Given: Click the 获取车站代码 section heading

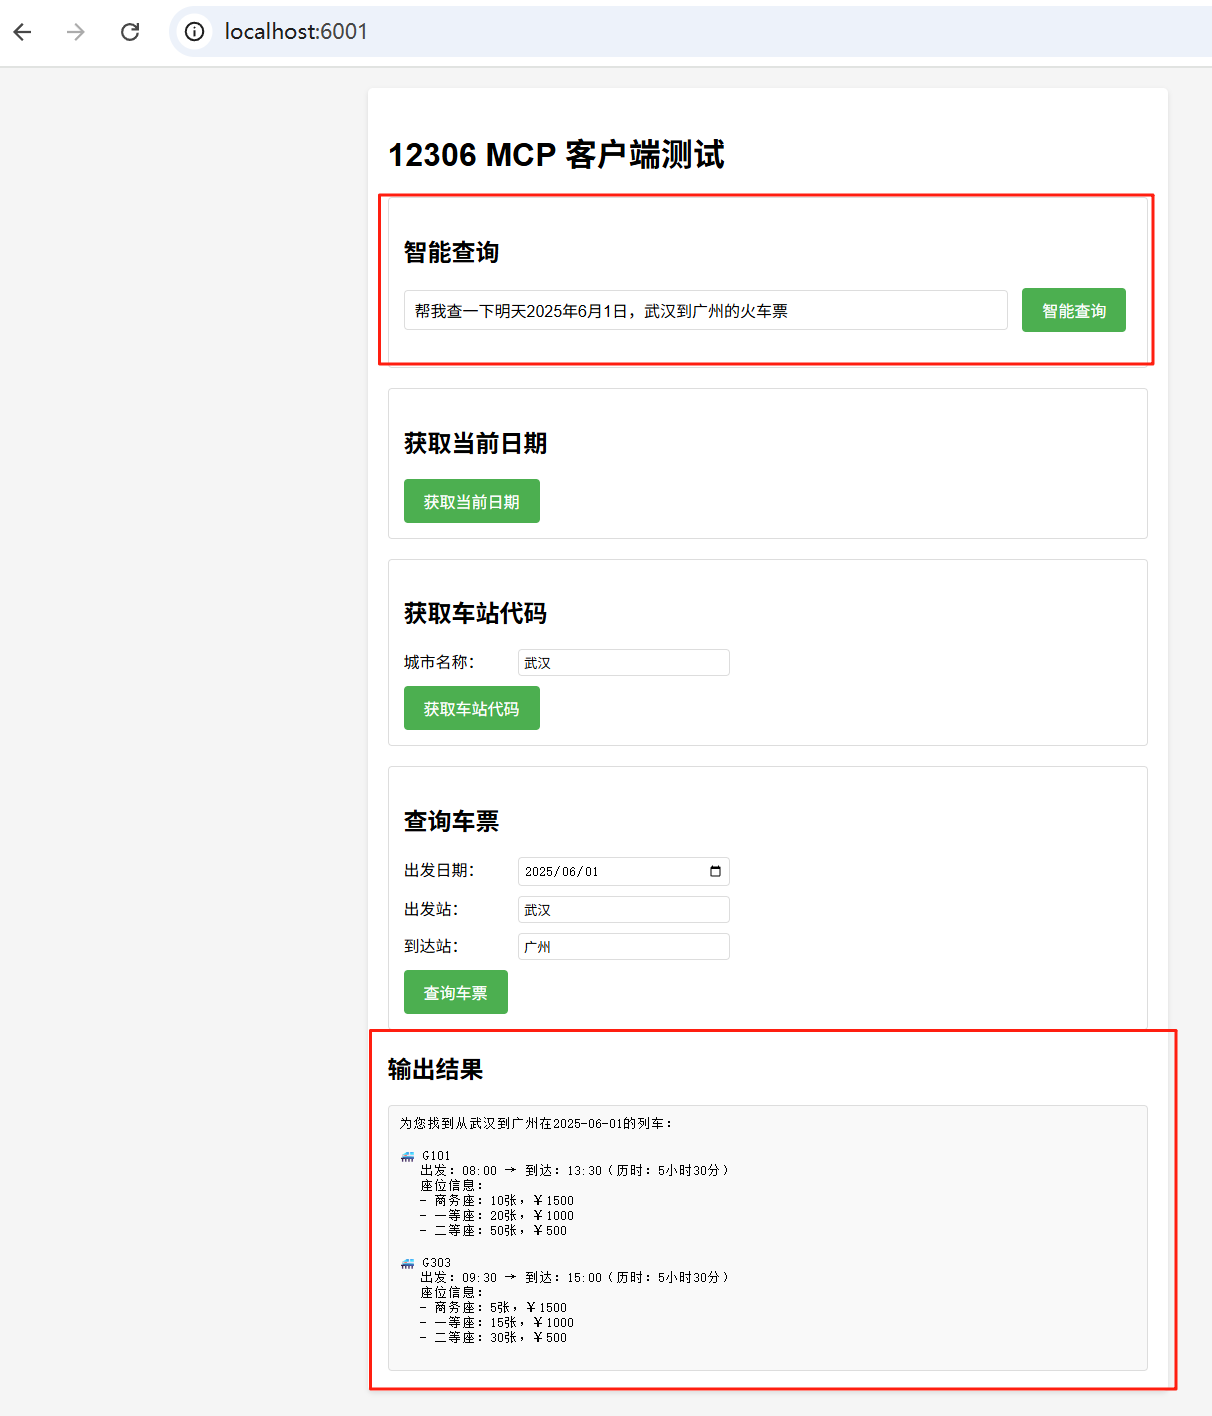Looking at the screenshot, I should coord(475,613).
